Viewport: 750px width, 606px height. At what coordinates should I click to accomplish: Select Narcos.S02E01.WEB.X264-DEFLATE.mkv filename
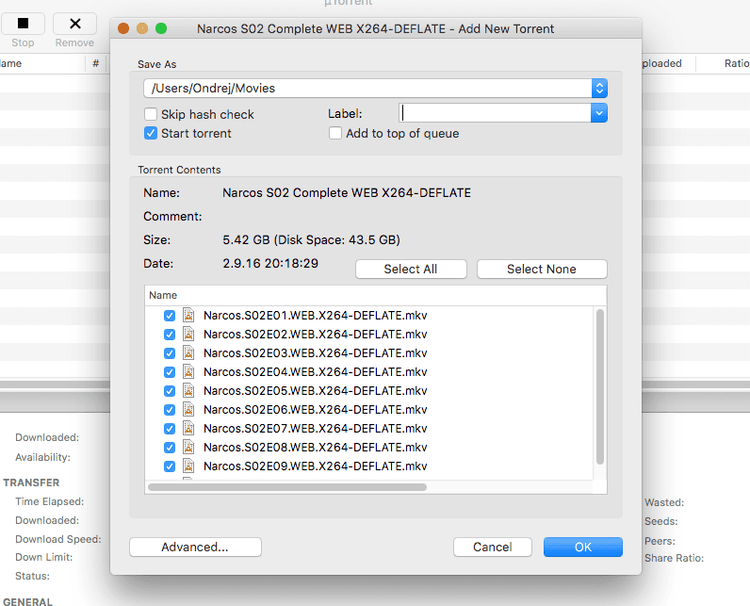click(315, 316)
